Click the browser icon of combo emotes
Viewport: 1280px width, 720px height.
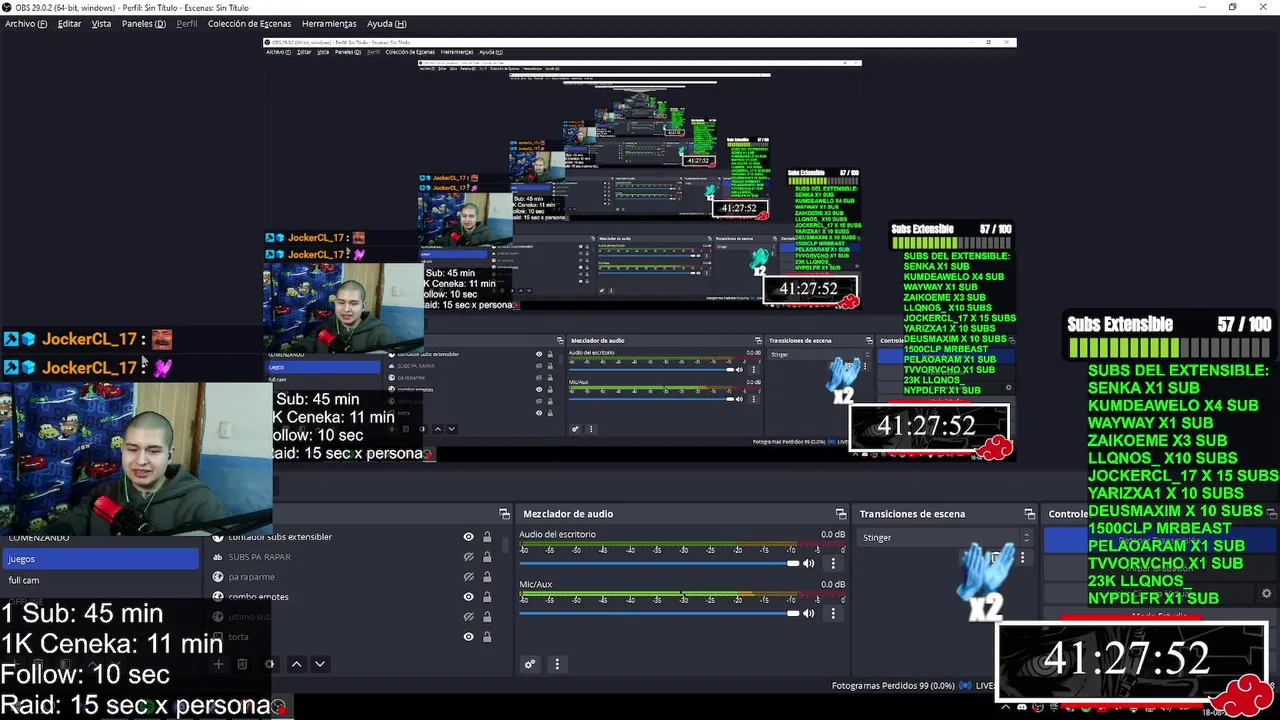pos(217,597)
